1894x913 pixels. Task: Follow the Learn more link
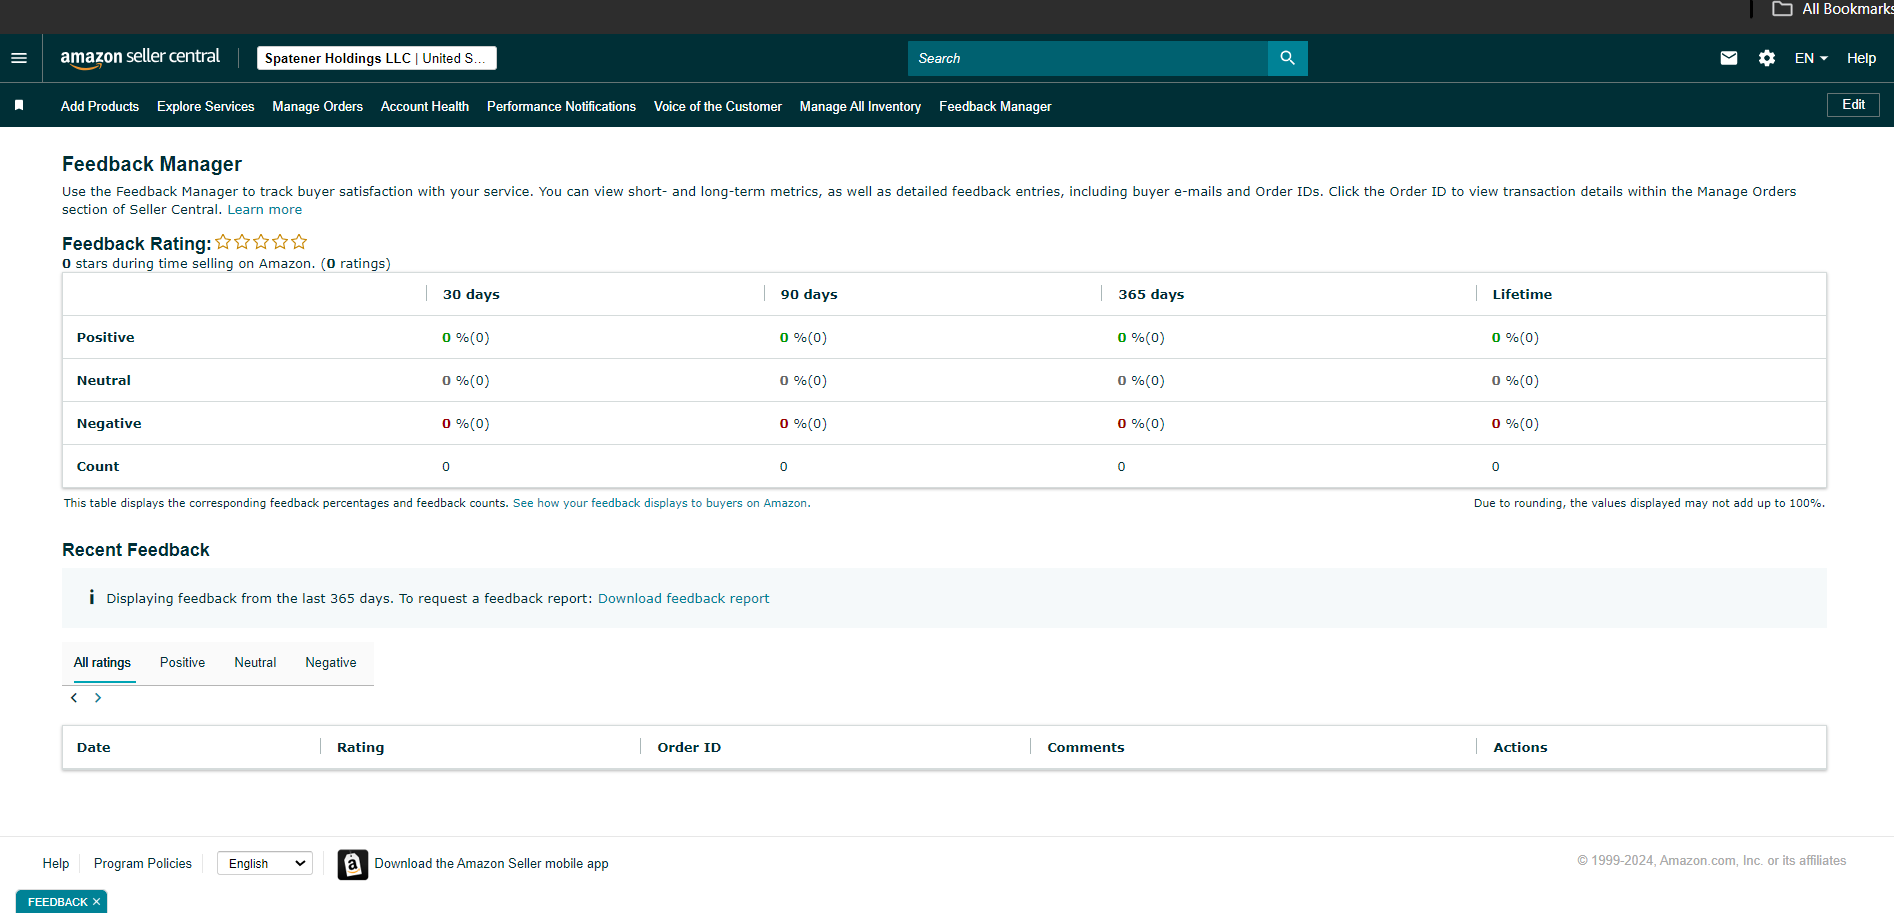click(x=265, y=210)
